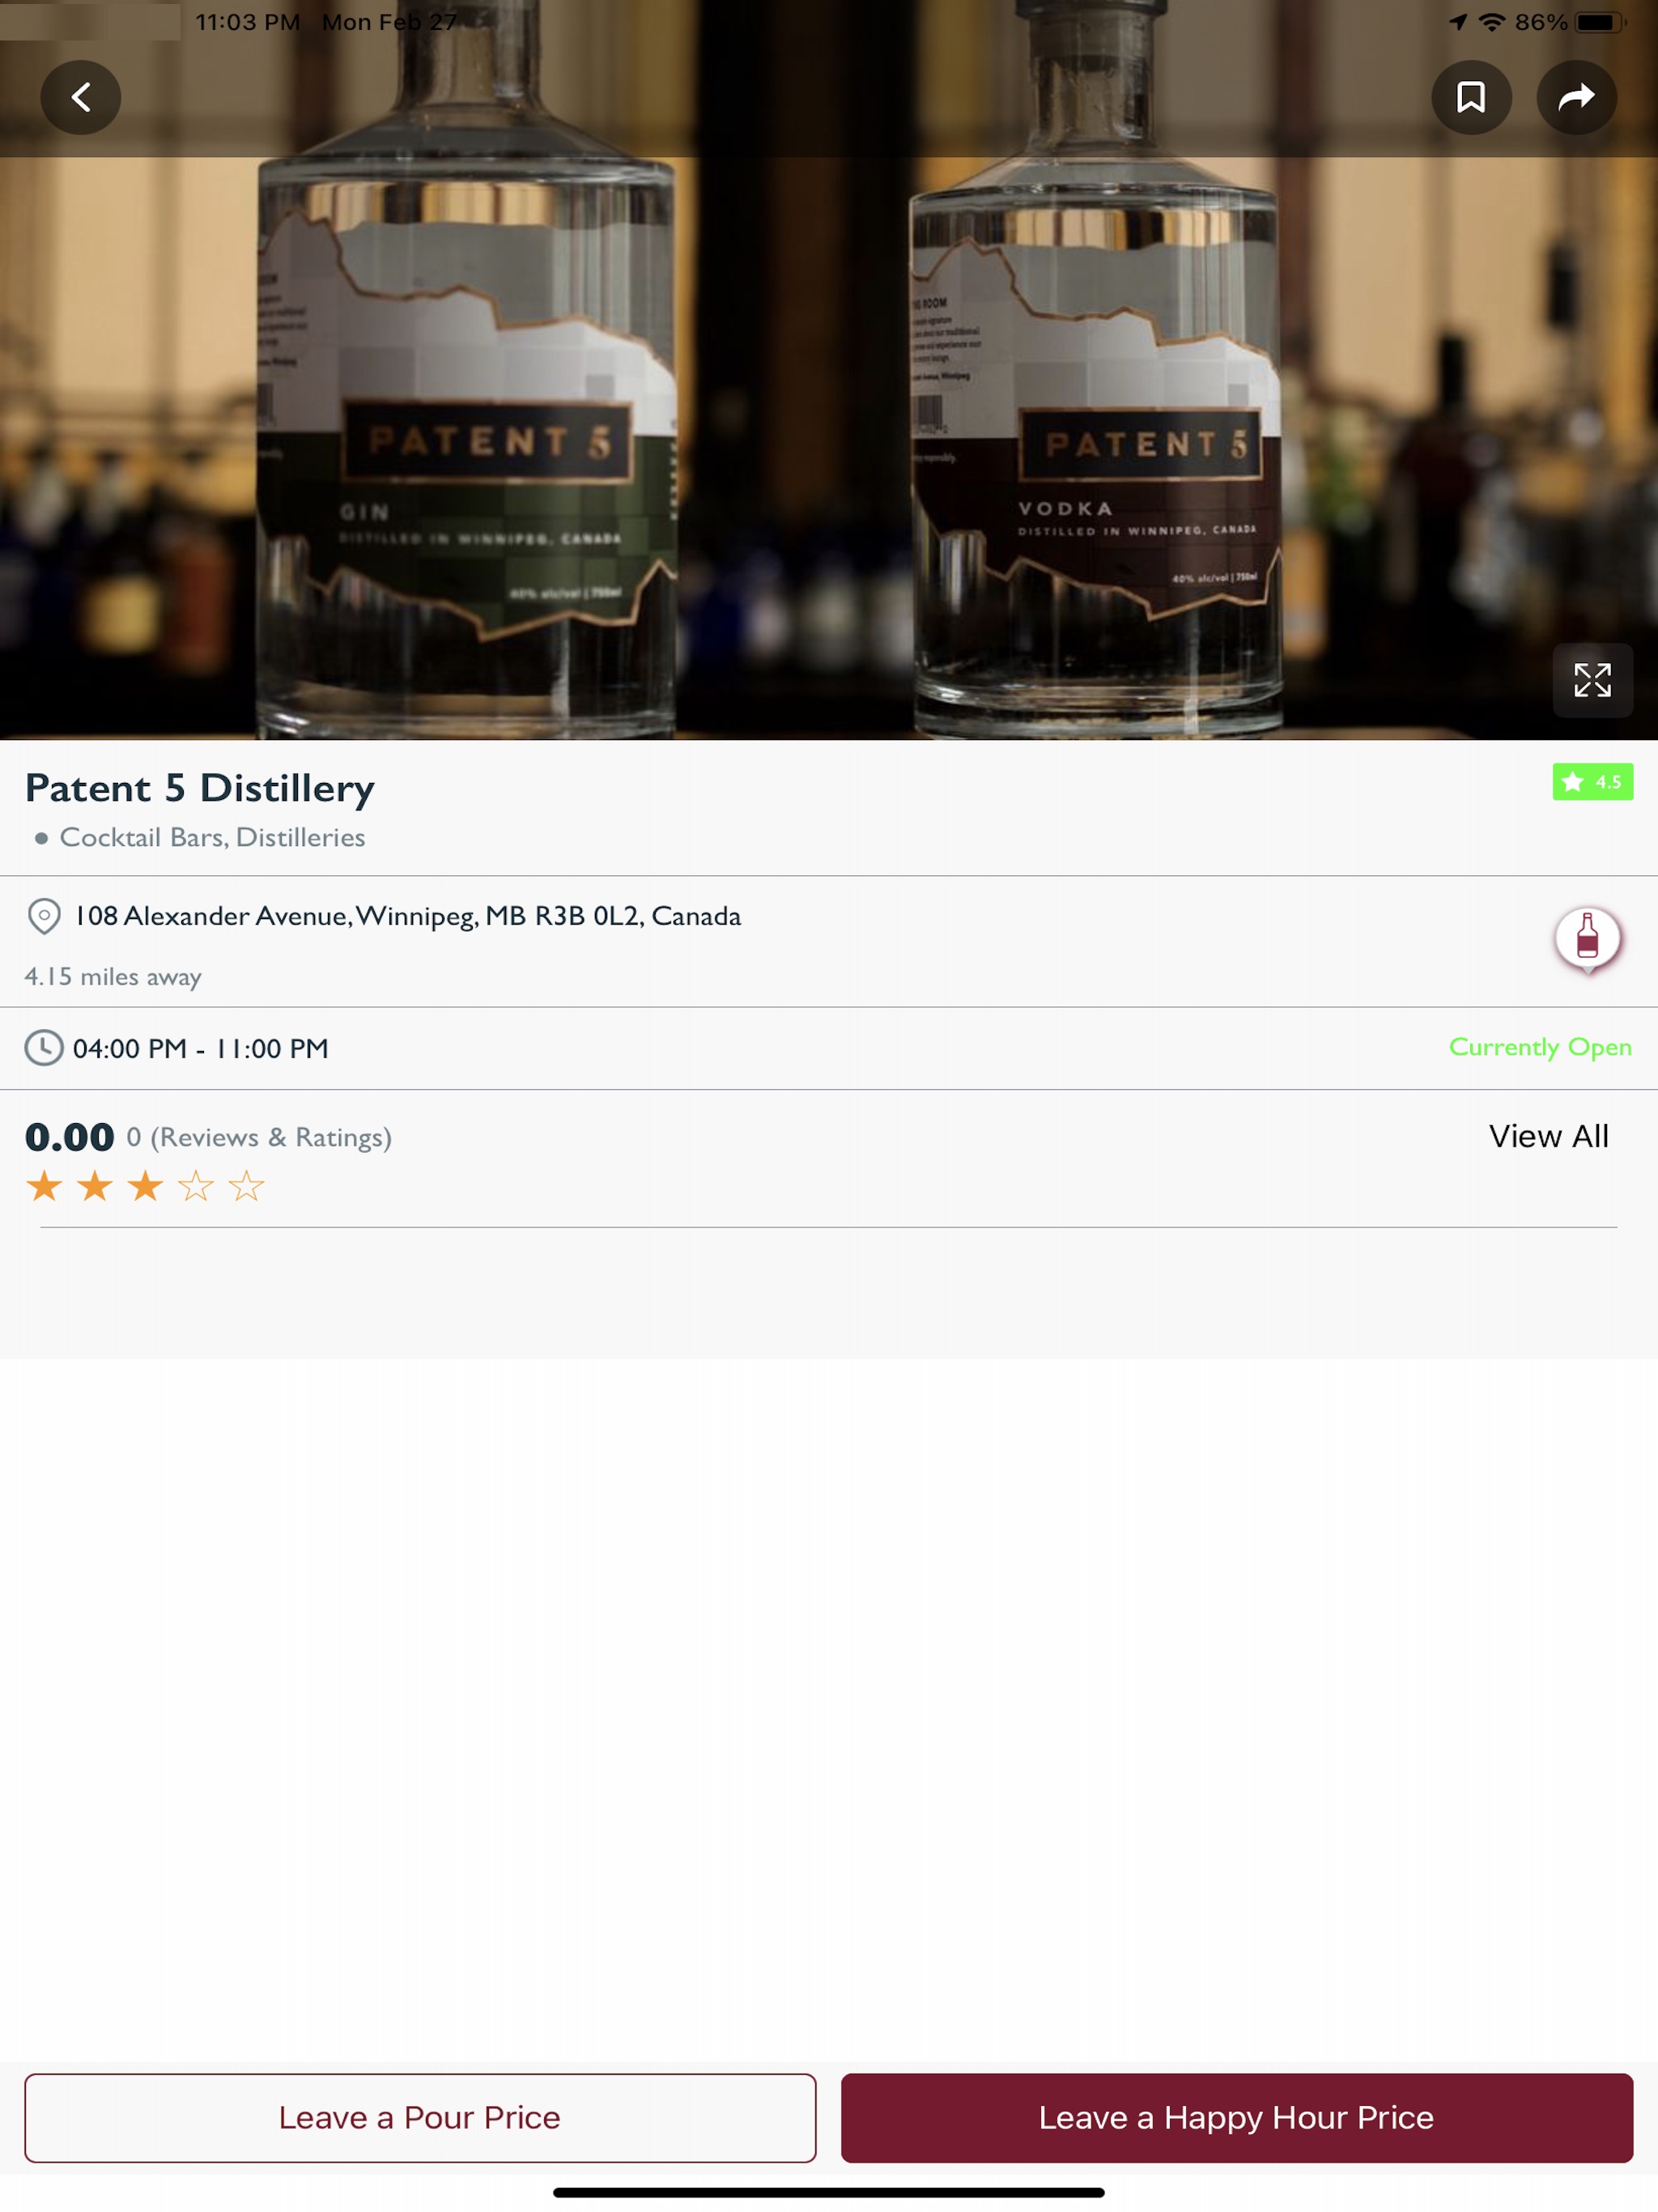The height and width of the screenshot is (2212, 1658).
Task: Tap the location pin icon
Action: pos(44,914)
